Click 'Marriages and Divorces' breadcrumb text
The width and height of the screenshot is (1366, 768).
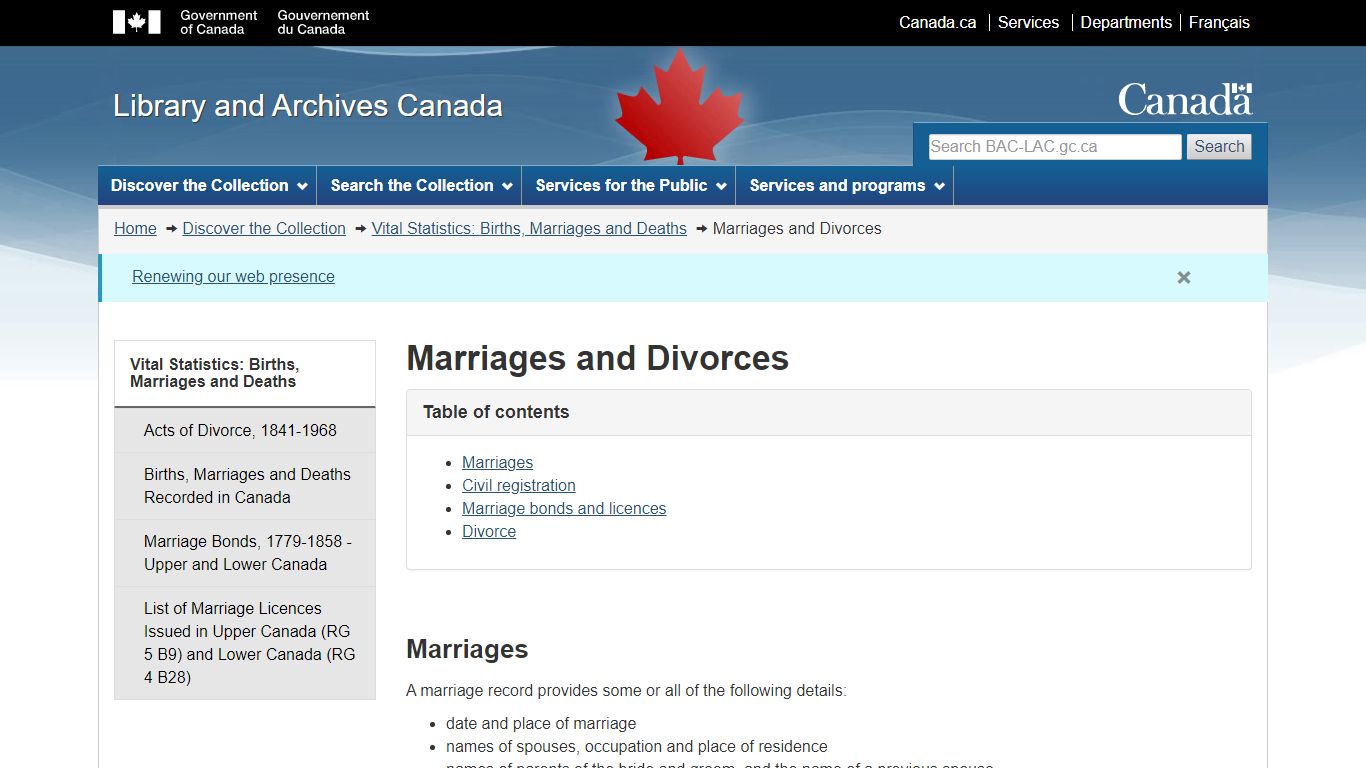[x=797, y=229]
